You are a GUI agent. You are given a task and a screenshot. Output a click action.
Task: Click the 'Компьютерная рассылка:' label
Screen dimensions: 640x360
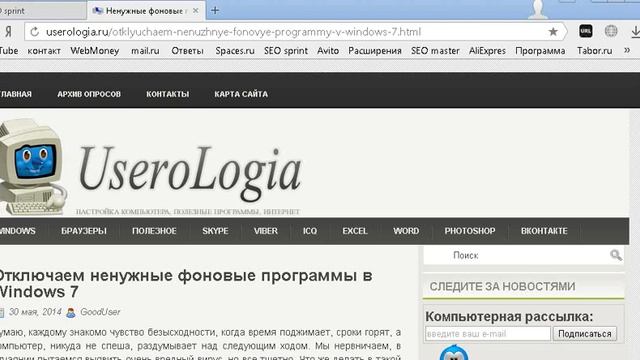point(509,317)
